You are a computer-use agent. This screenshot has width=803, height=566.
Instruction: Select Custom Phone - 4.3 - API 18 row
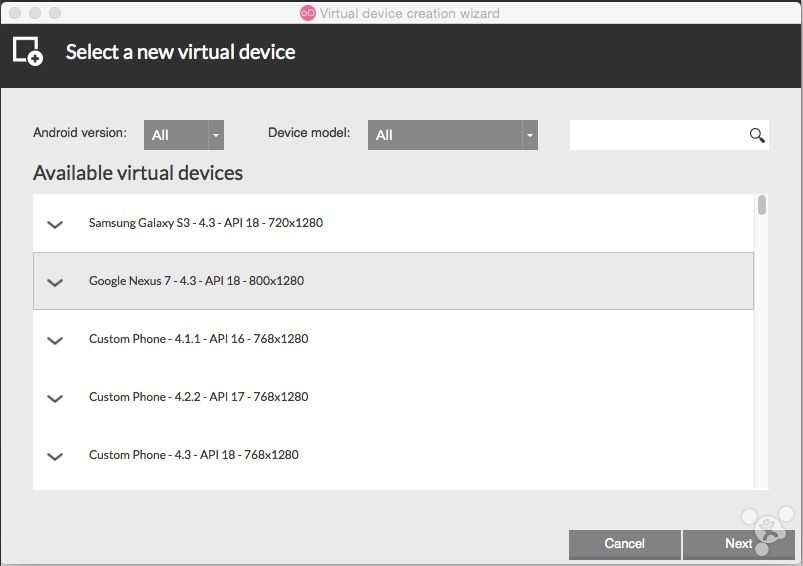(x=393, y=454)
